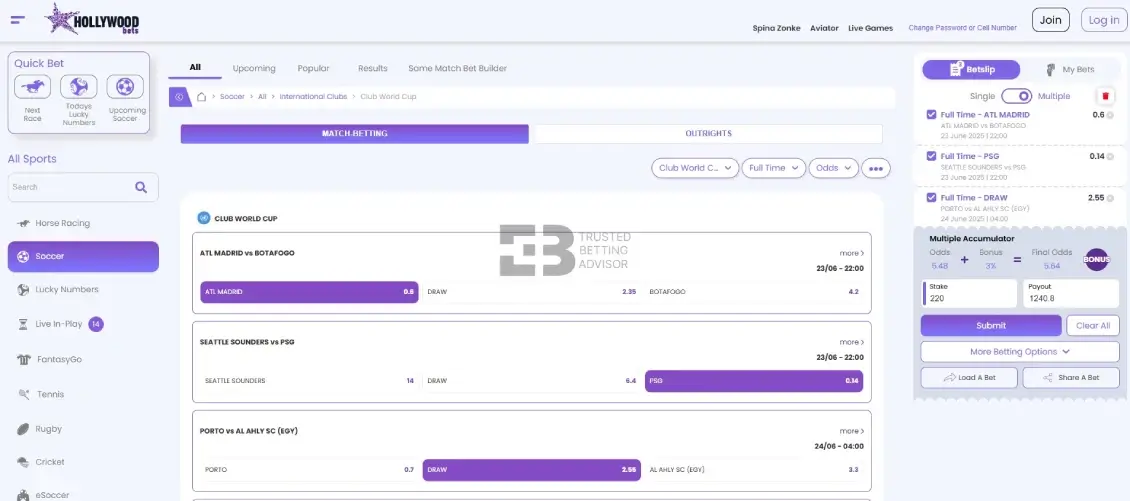Deselect Porto match DRAW 2.55 odds

point(532,469)
